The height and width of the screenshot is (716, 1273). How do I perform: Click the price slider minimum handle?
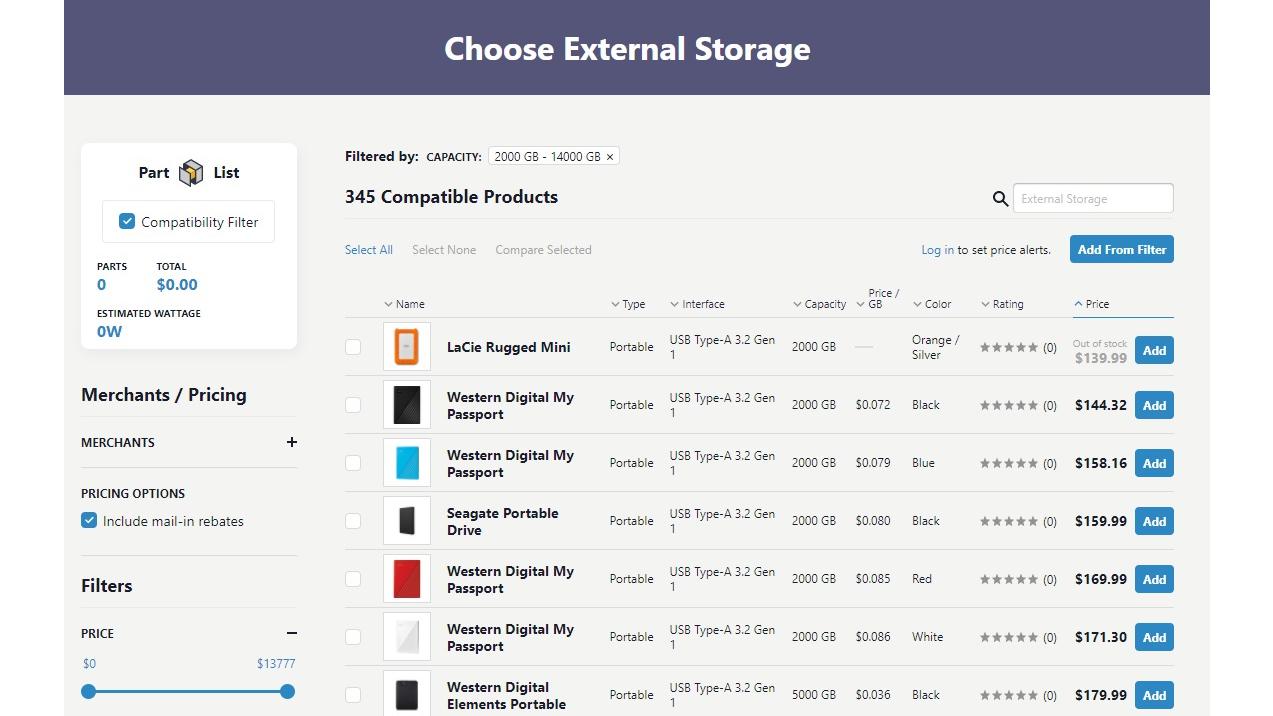89,691
